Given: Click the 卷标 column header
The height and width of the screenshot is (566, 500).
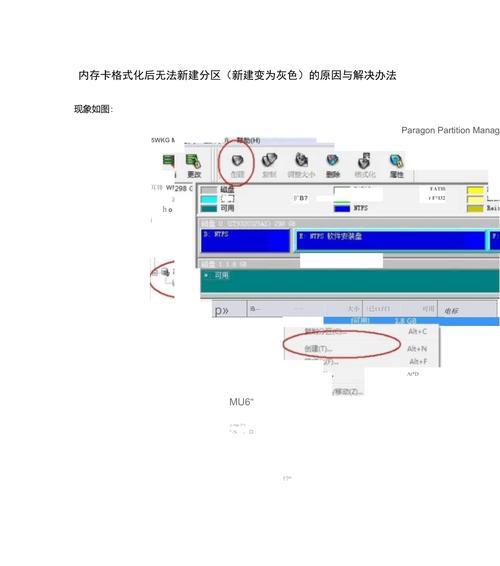Looking at the screenshot, I should 451,311.
